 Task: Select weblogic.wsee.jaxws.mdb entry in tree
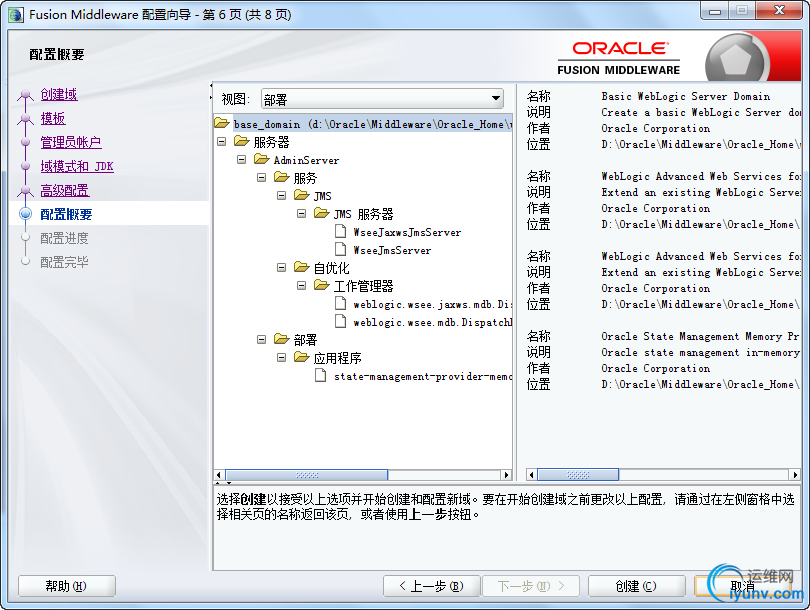point(432,304)
